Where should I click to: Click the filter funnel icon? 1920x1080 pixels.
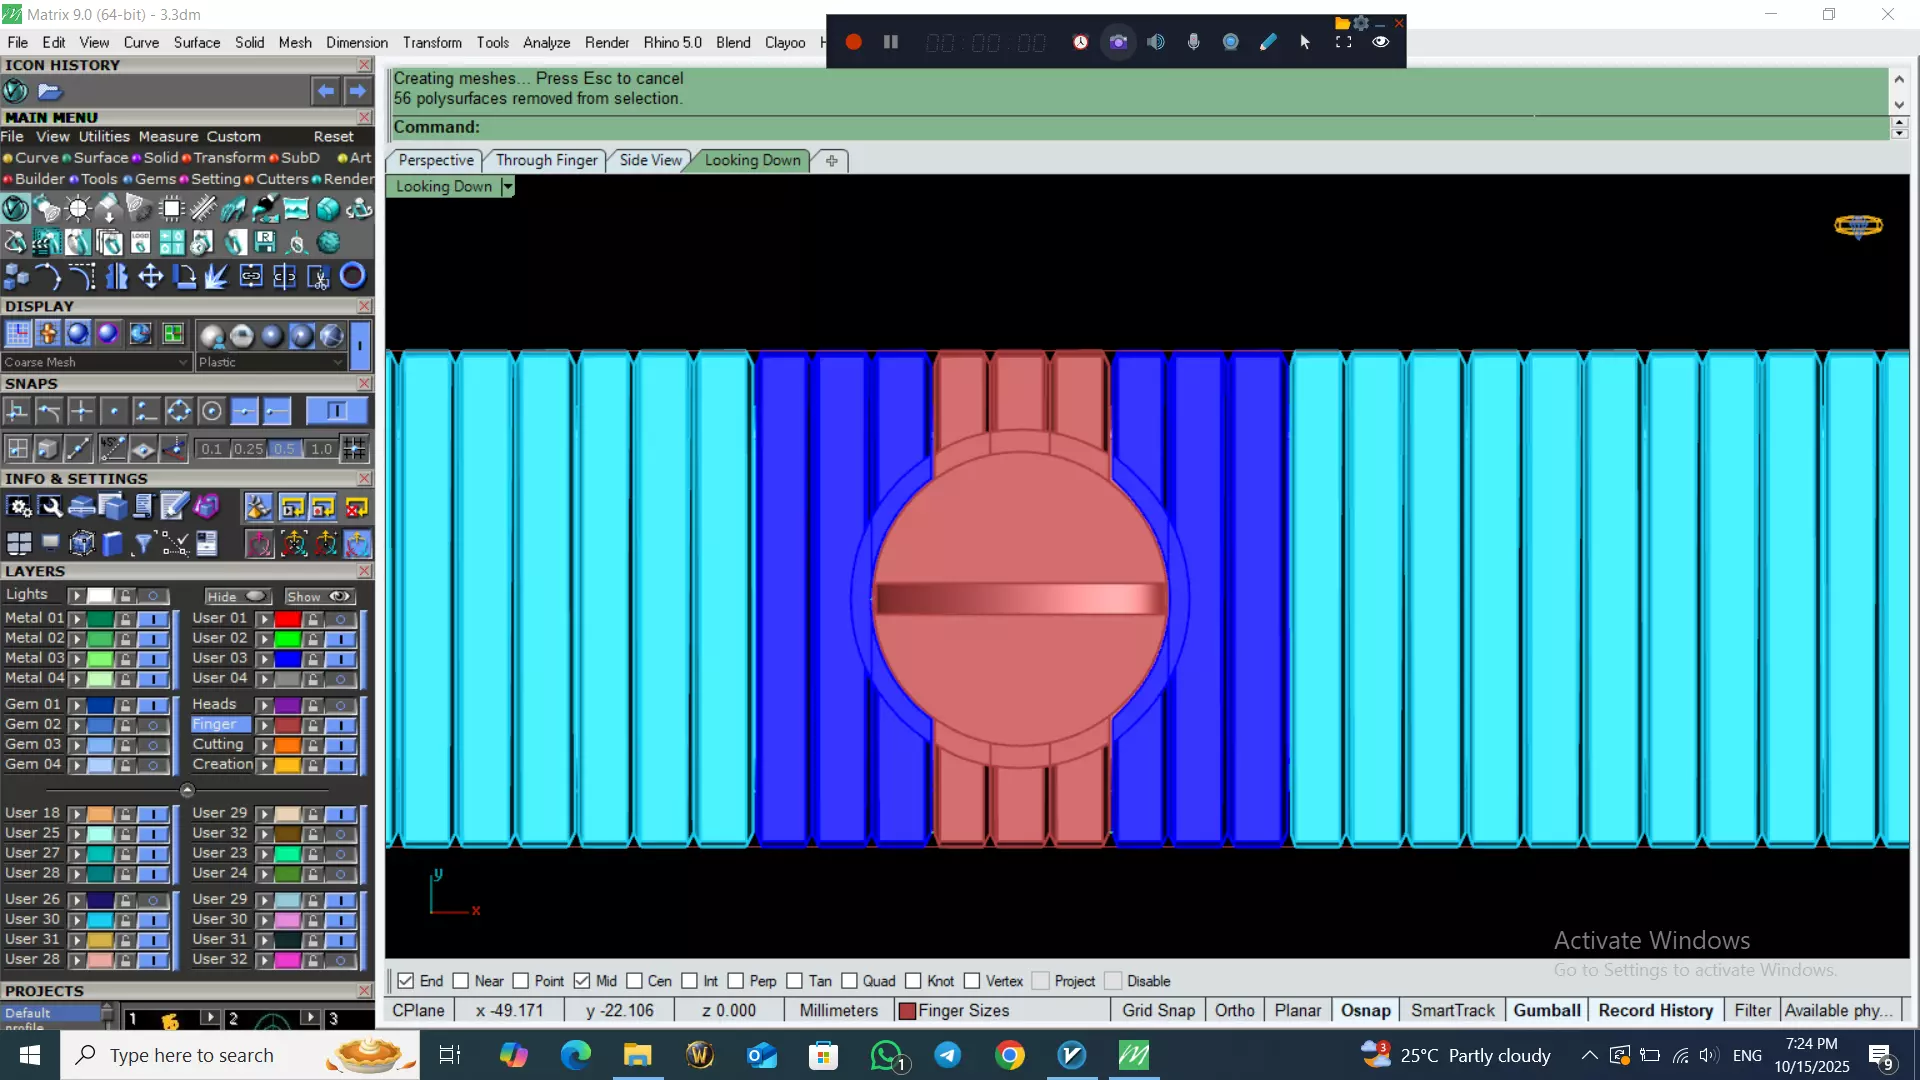(x=143, y=543)
